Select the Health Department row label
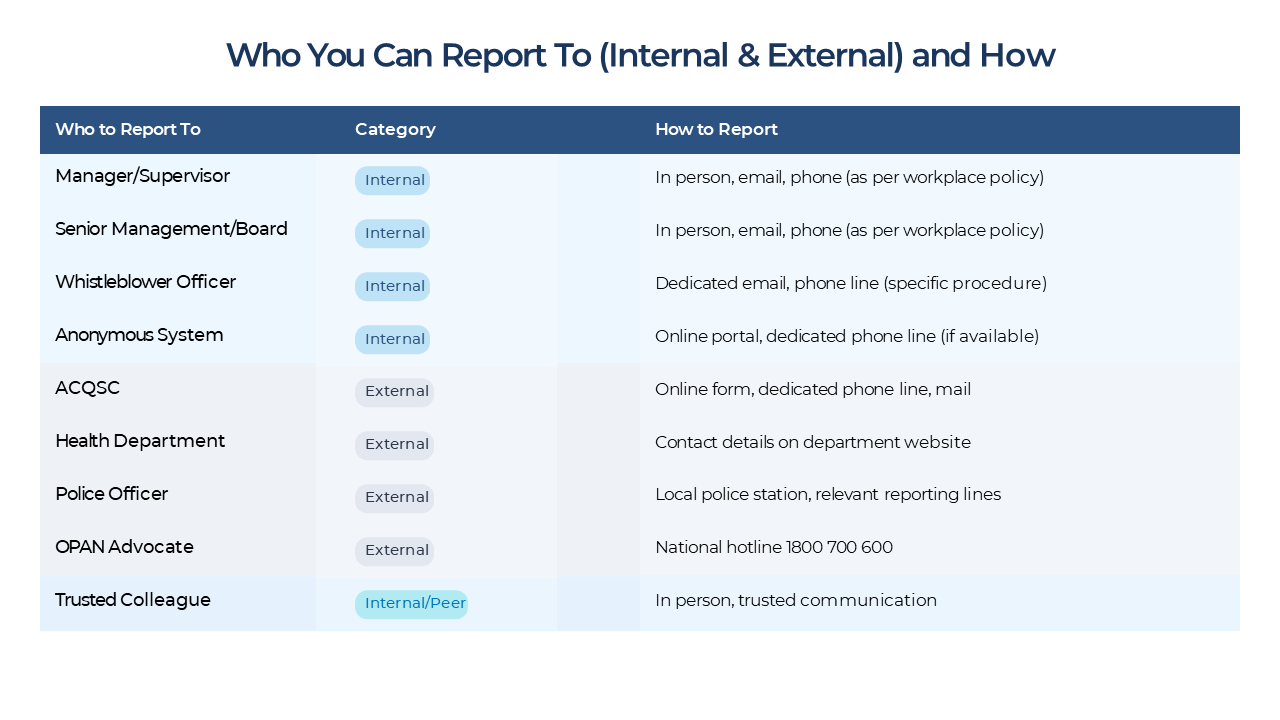1280x720 pixels. click(140, 441)
